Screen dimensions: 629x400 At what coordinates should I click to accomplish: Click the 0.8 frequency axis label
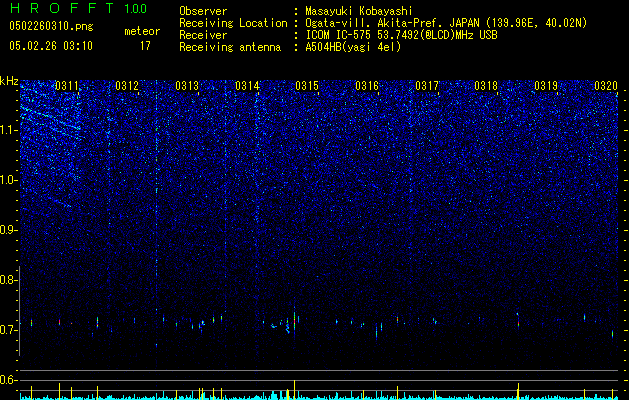coord(9,280)
